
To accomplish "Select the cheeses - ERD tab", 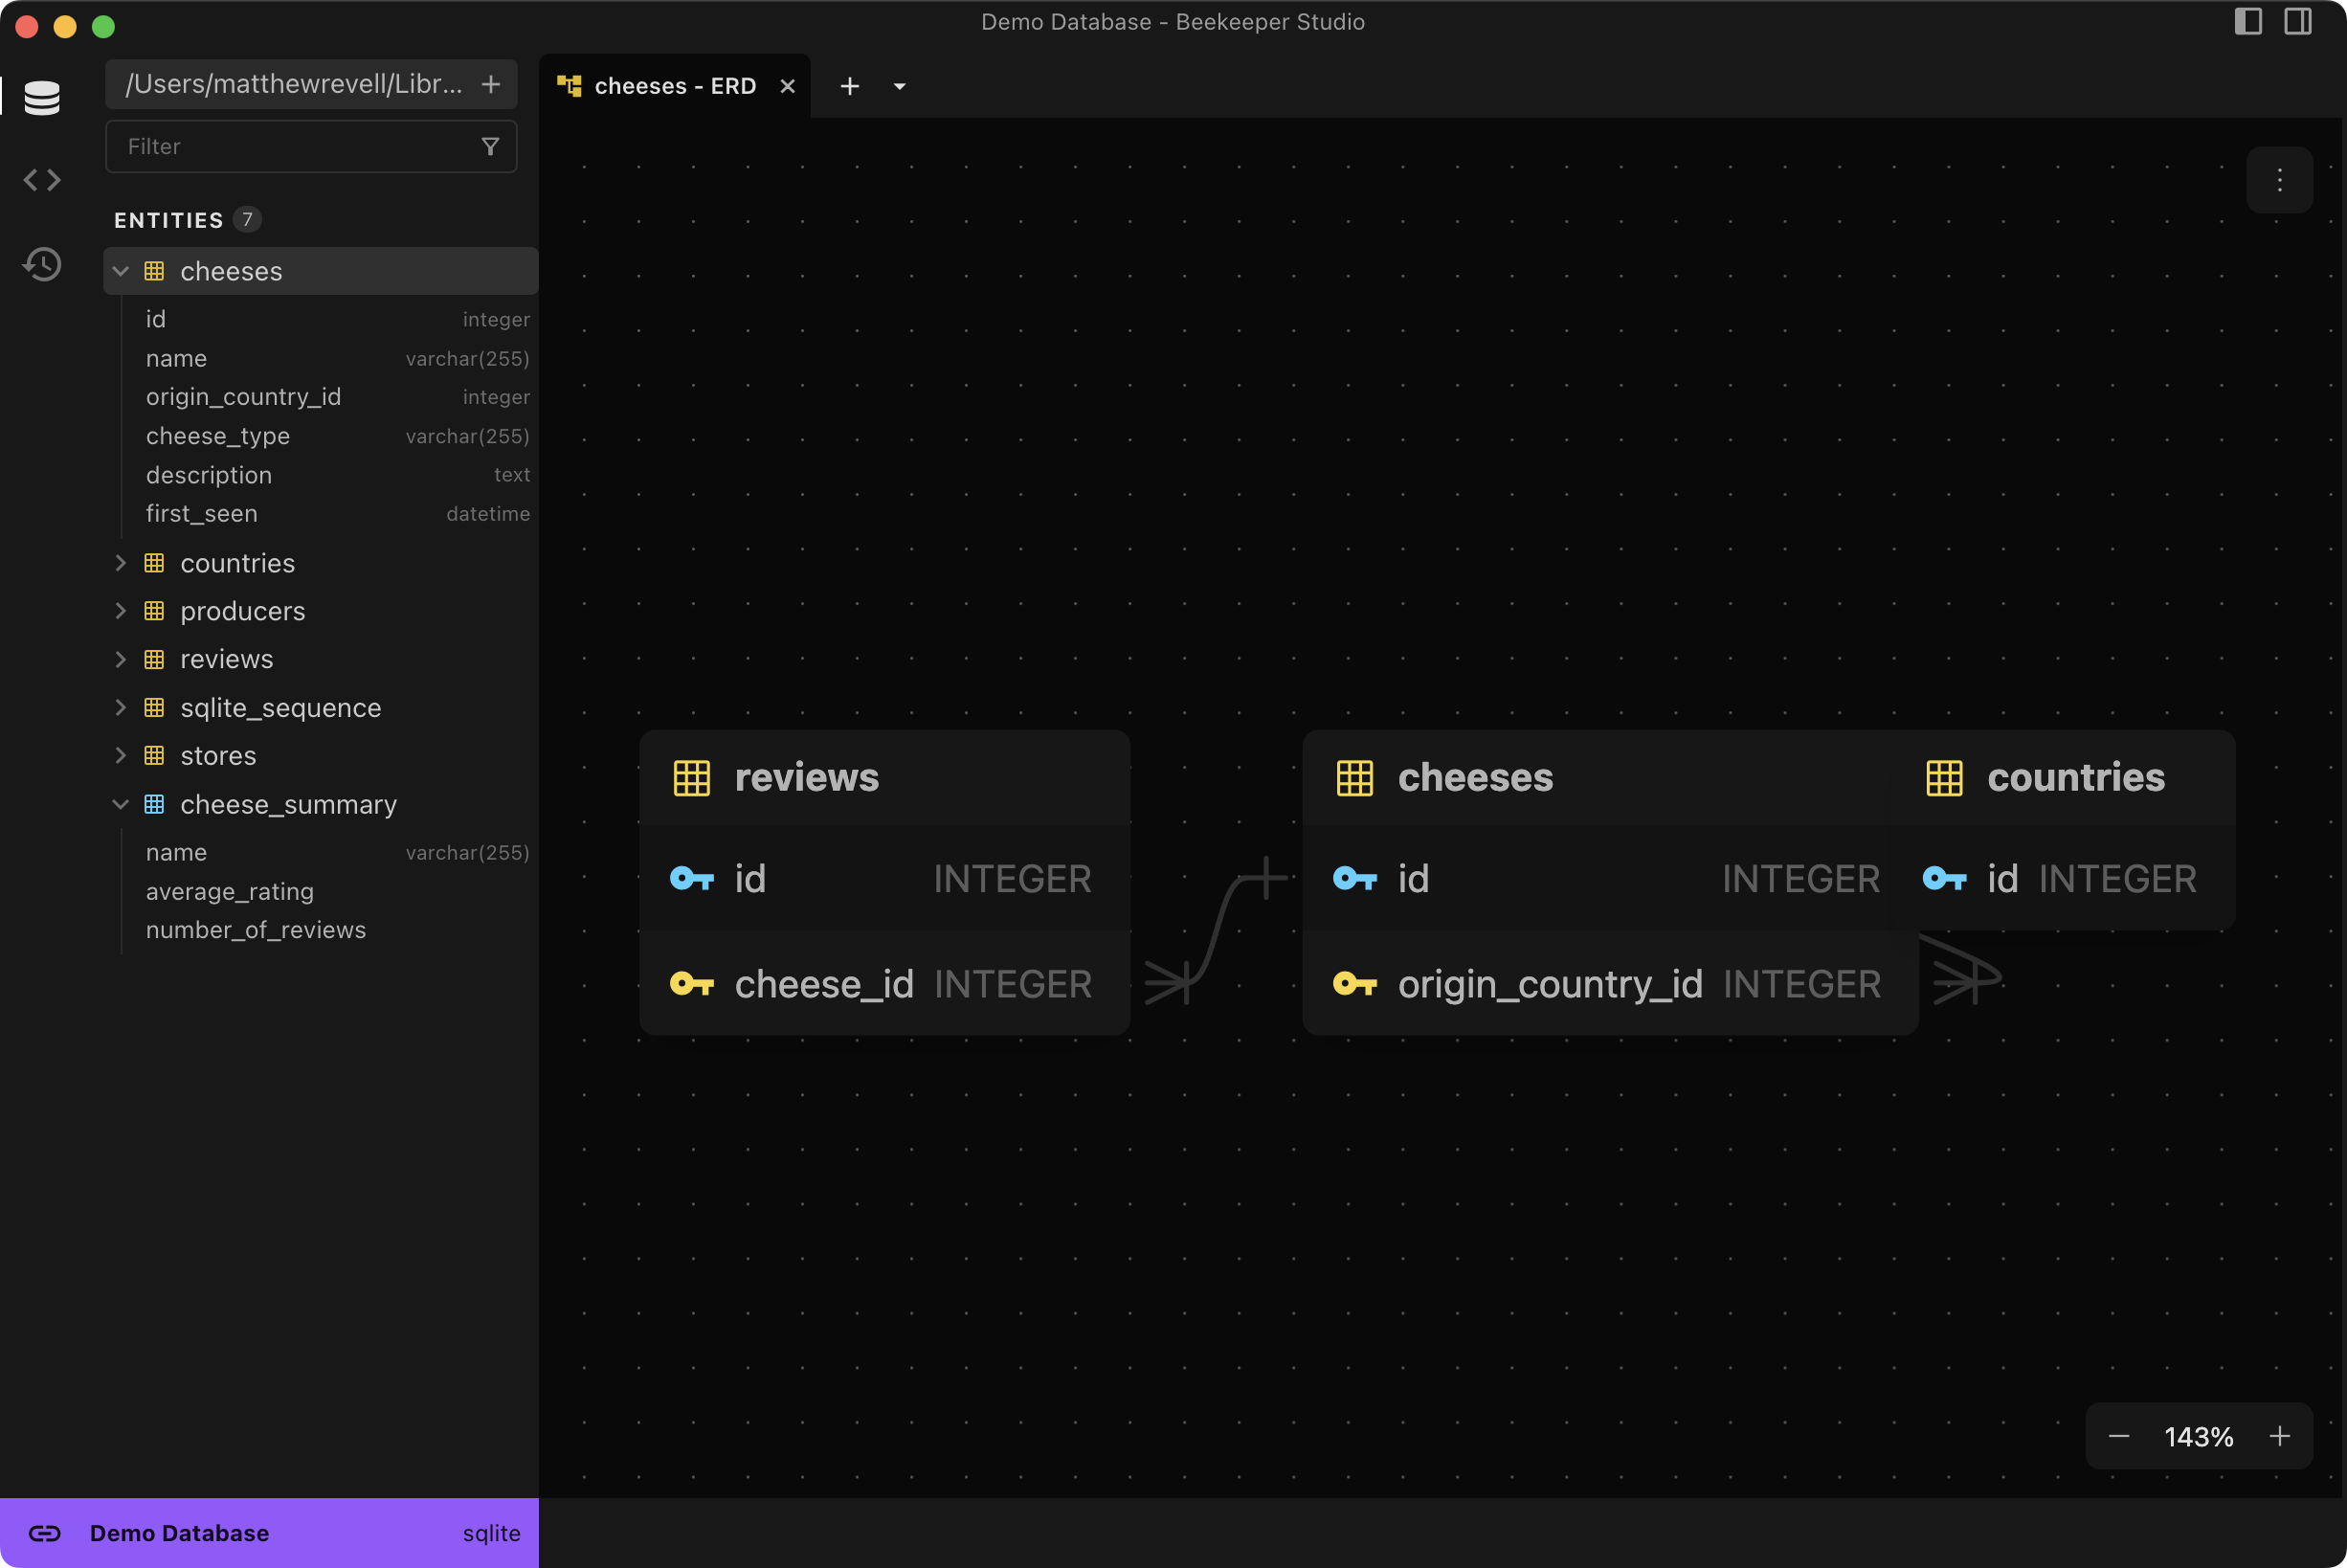I will (x=674, y=87).
